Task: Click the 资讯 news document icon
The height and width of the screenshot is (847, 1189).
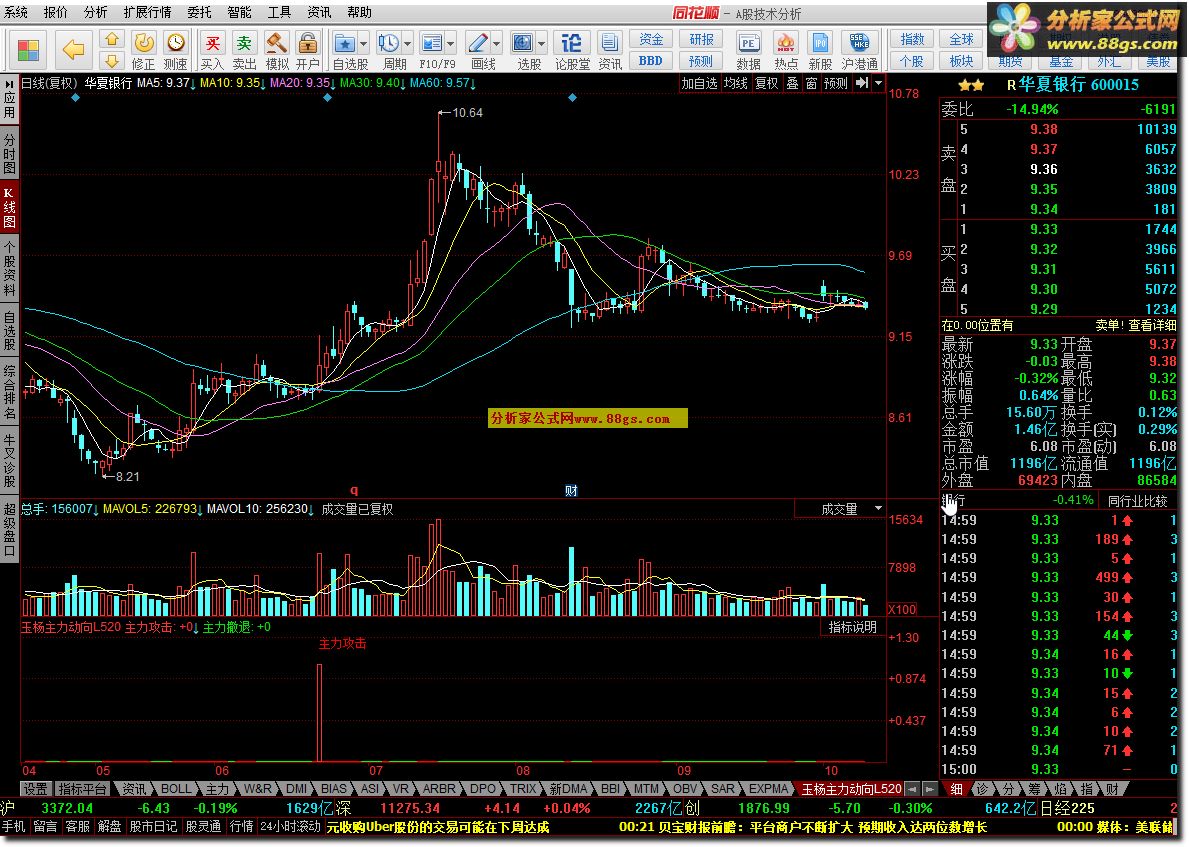Action: coord(609,51)
